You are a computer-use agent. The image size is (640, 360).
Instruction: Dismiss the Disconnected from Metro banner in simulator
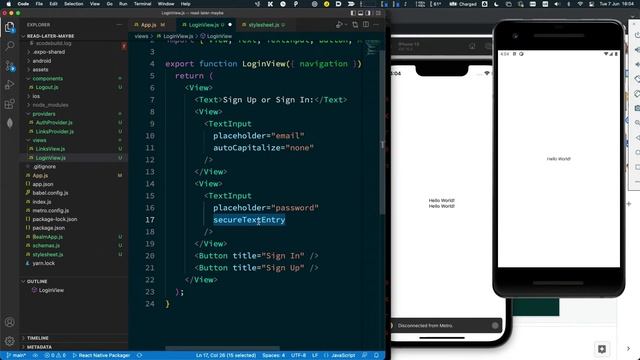point(495,326)
